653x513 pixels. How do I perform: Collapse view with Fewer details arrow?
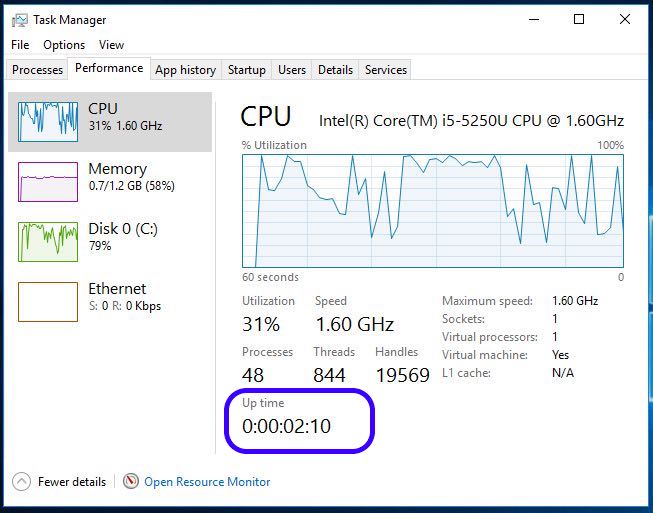point(21,481)
